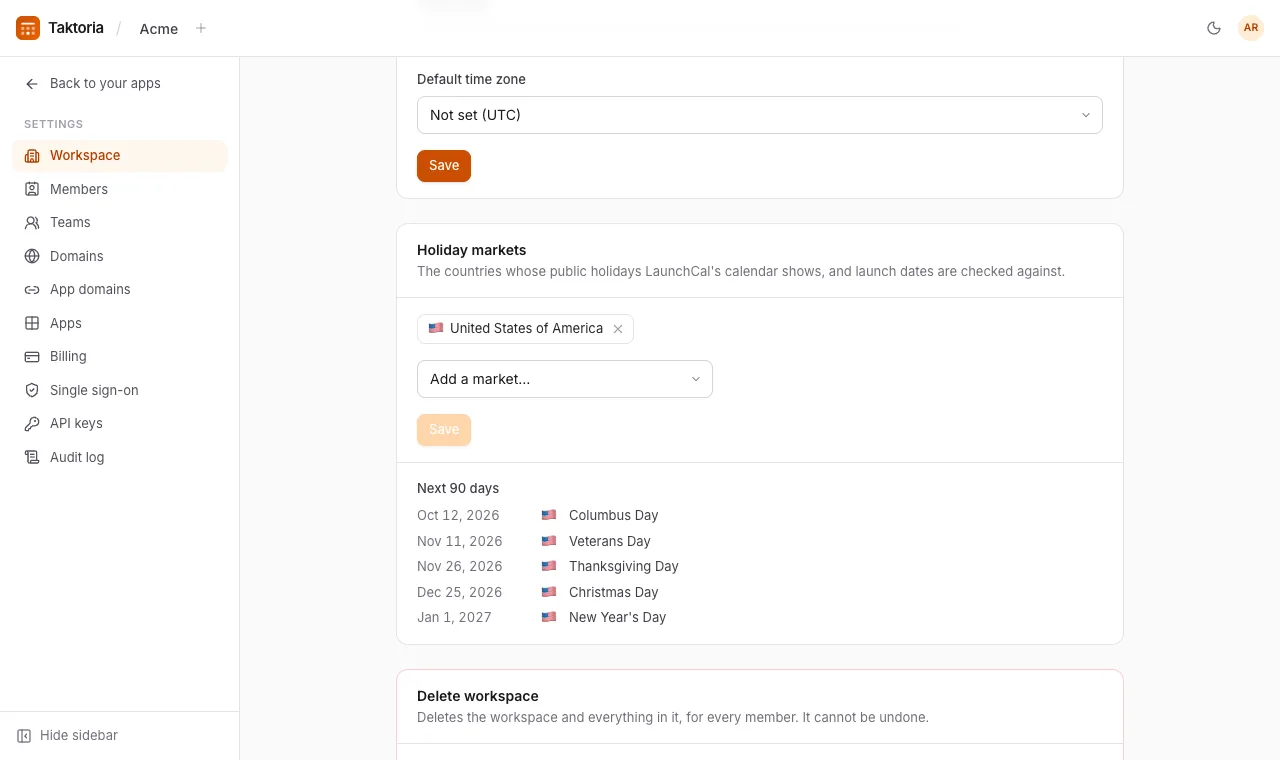
Task: Go to the Apps settings page
Action: click(x=120, y=323)
